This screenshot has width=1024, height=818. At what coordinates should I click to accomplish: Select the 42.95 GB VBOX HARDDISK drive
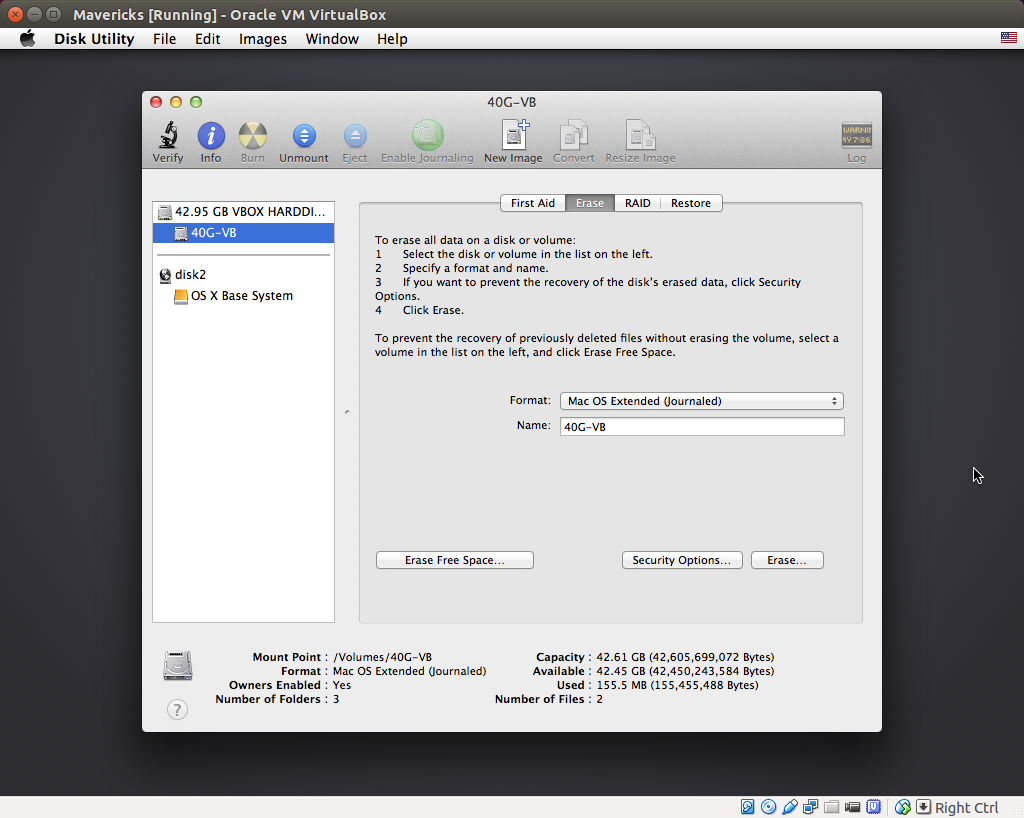click(243, 212)
